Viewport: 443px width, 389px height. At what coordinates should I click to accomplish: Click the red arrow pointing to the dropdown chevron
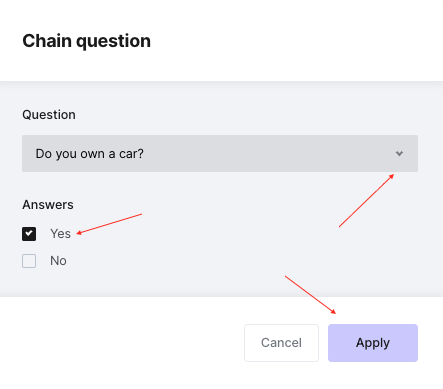(x=366, y=200)
